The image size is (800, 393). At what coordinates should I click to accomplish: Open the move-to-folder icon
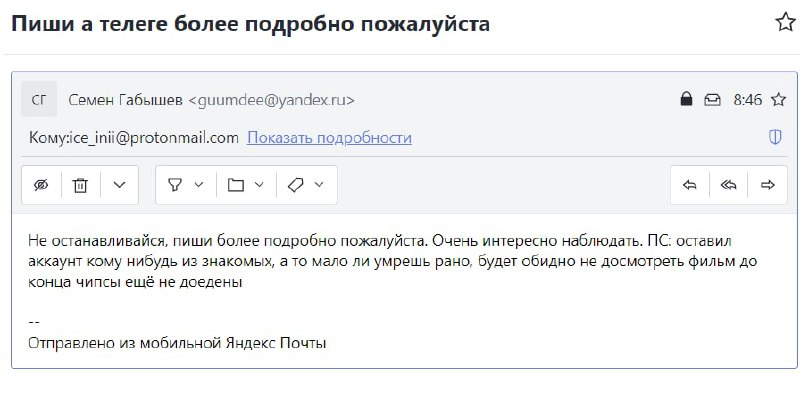point(235,185)
